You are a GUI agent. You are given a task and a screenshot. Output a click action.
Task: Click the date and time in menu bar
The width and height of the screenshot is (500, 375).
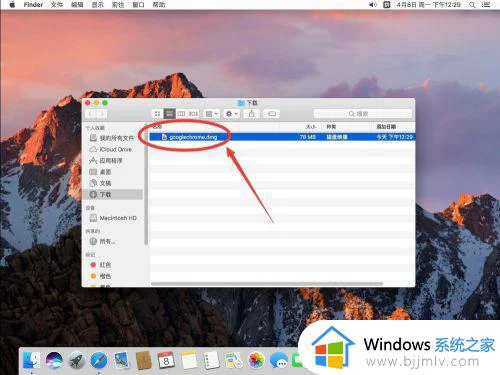pos(428,5)
